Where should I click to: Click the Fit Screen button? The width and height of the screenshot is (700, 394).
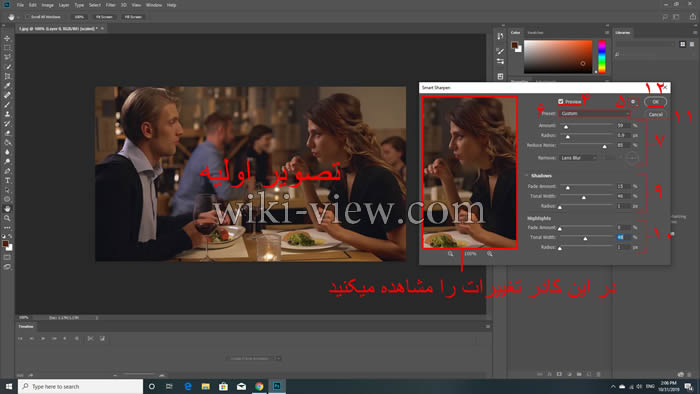pos(104,17)
